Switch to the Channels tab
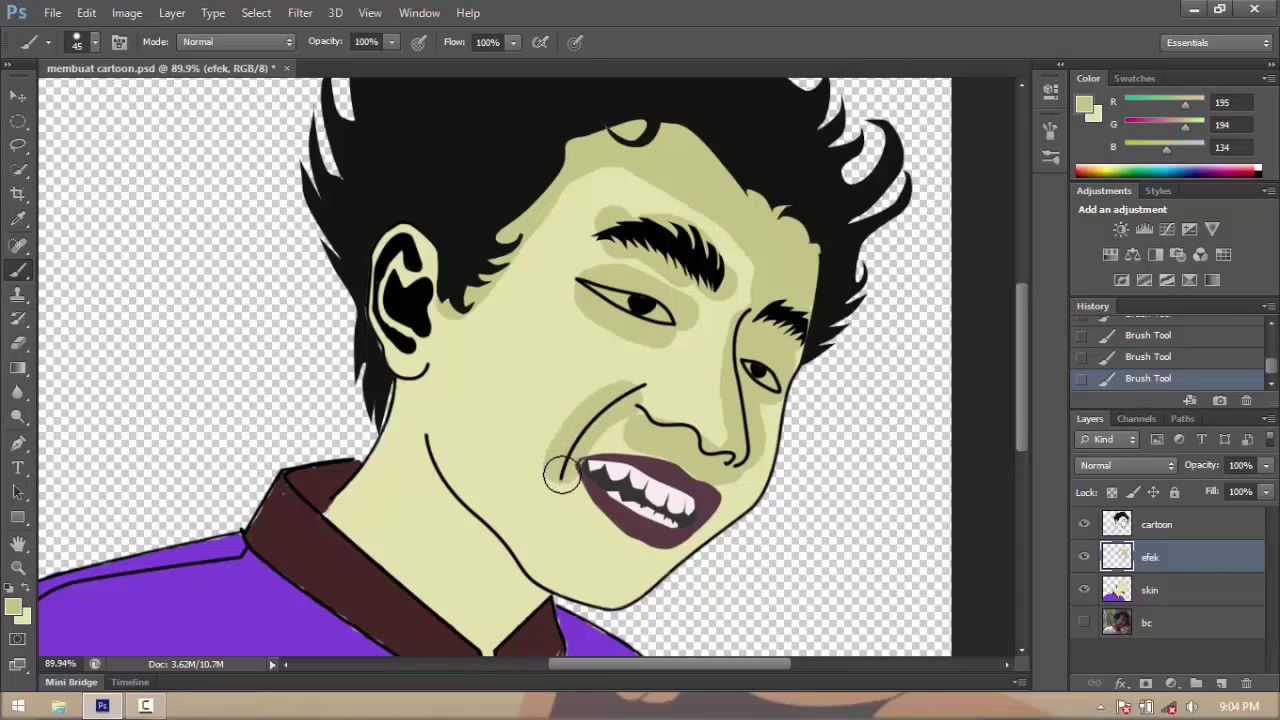1280x720 pixels. (1136, 419)
